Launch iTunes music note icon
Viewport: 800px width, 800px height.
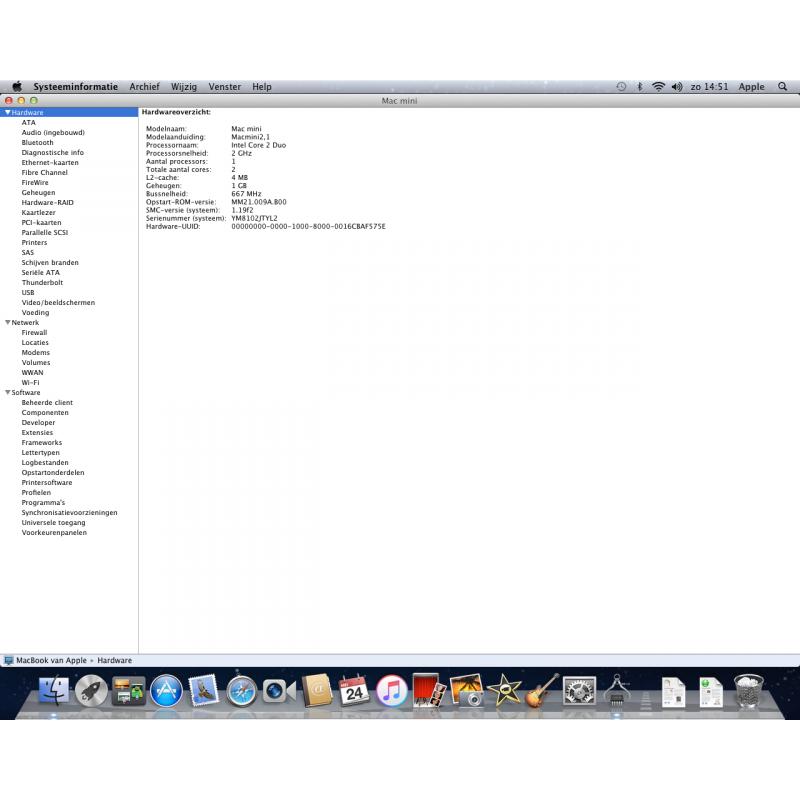click(x=392, y=691)
